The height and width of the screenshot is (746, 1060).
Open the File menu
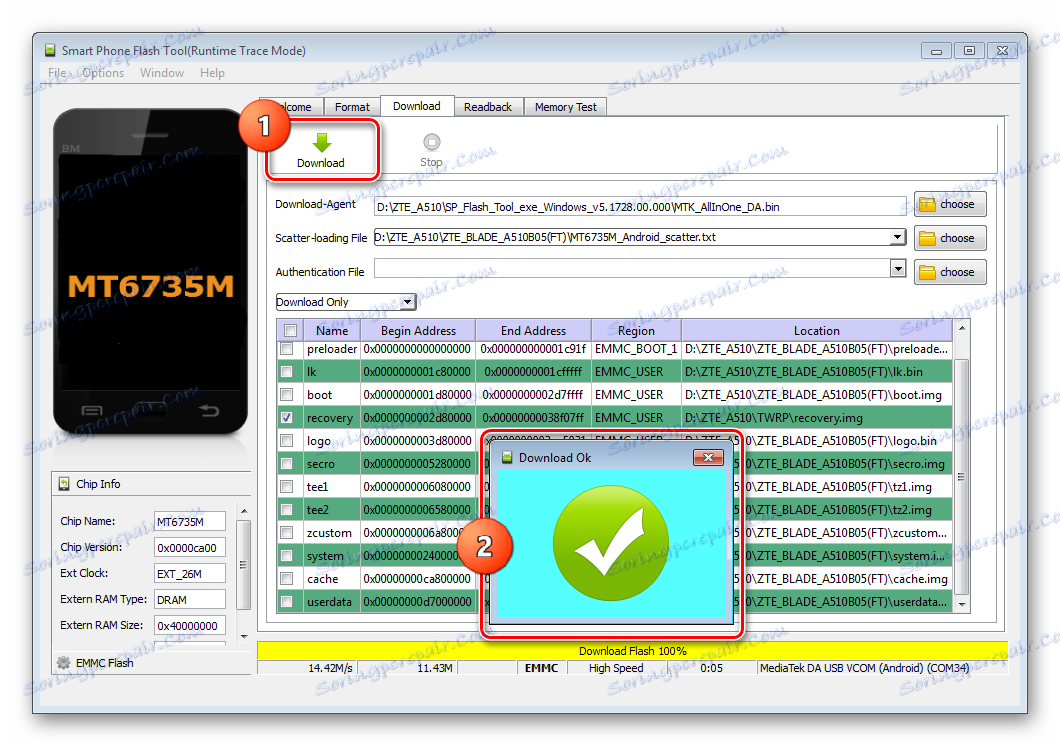pyautogui.click(x=57, y=73)
